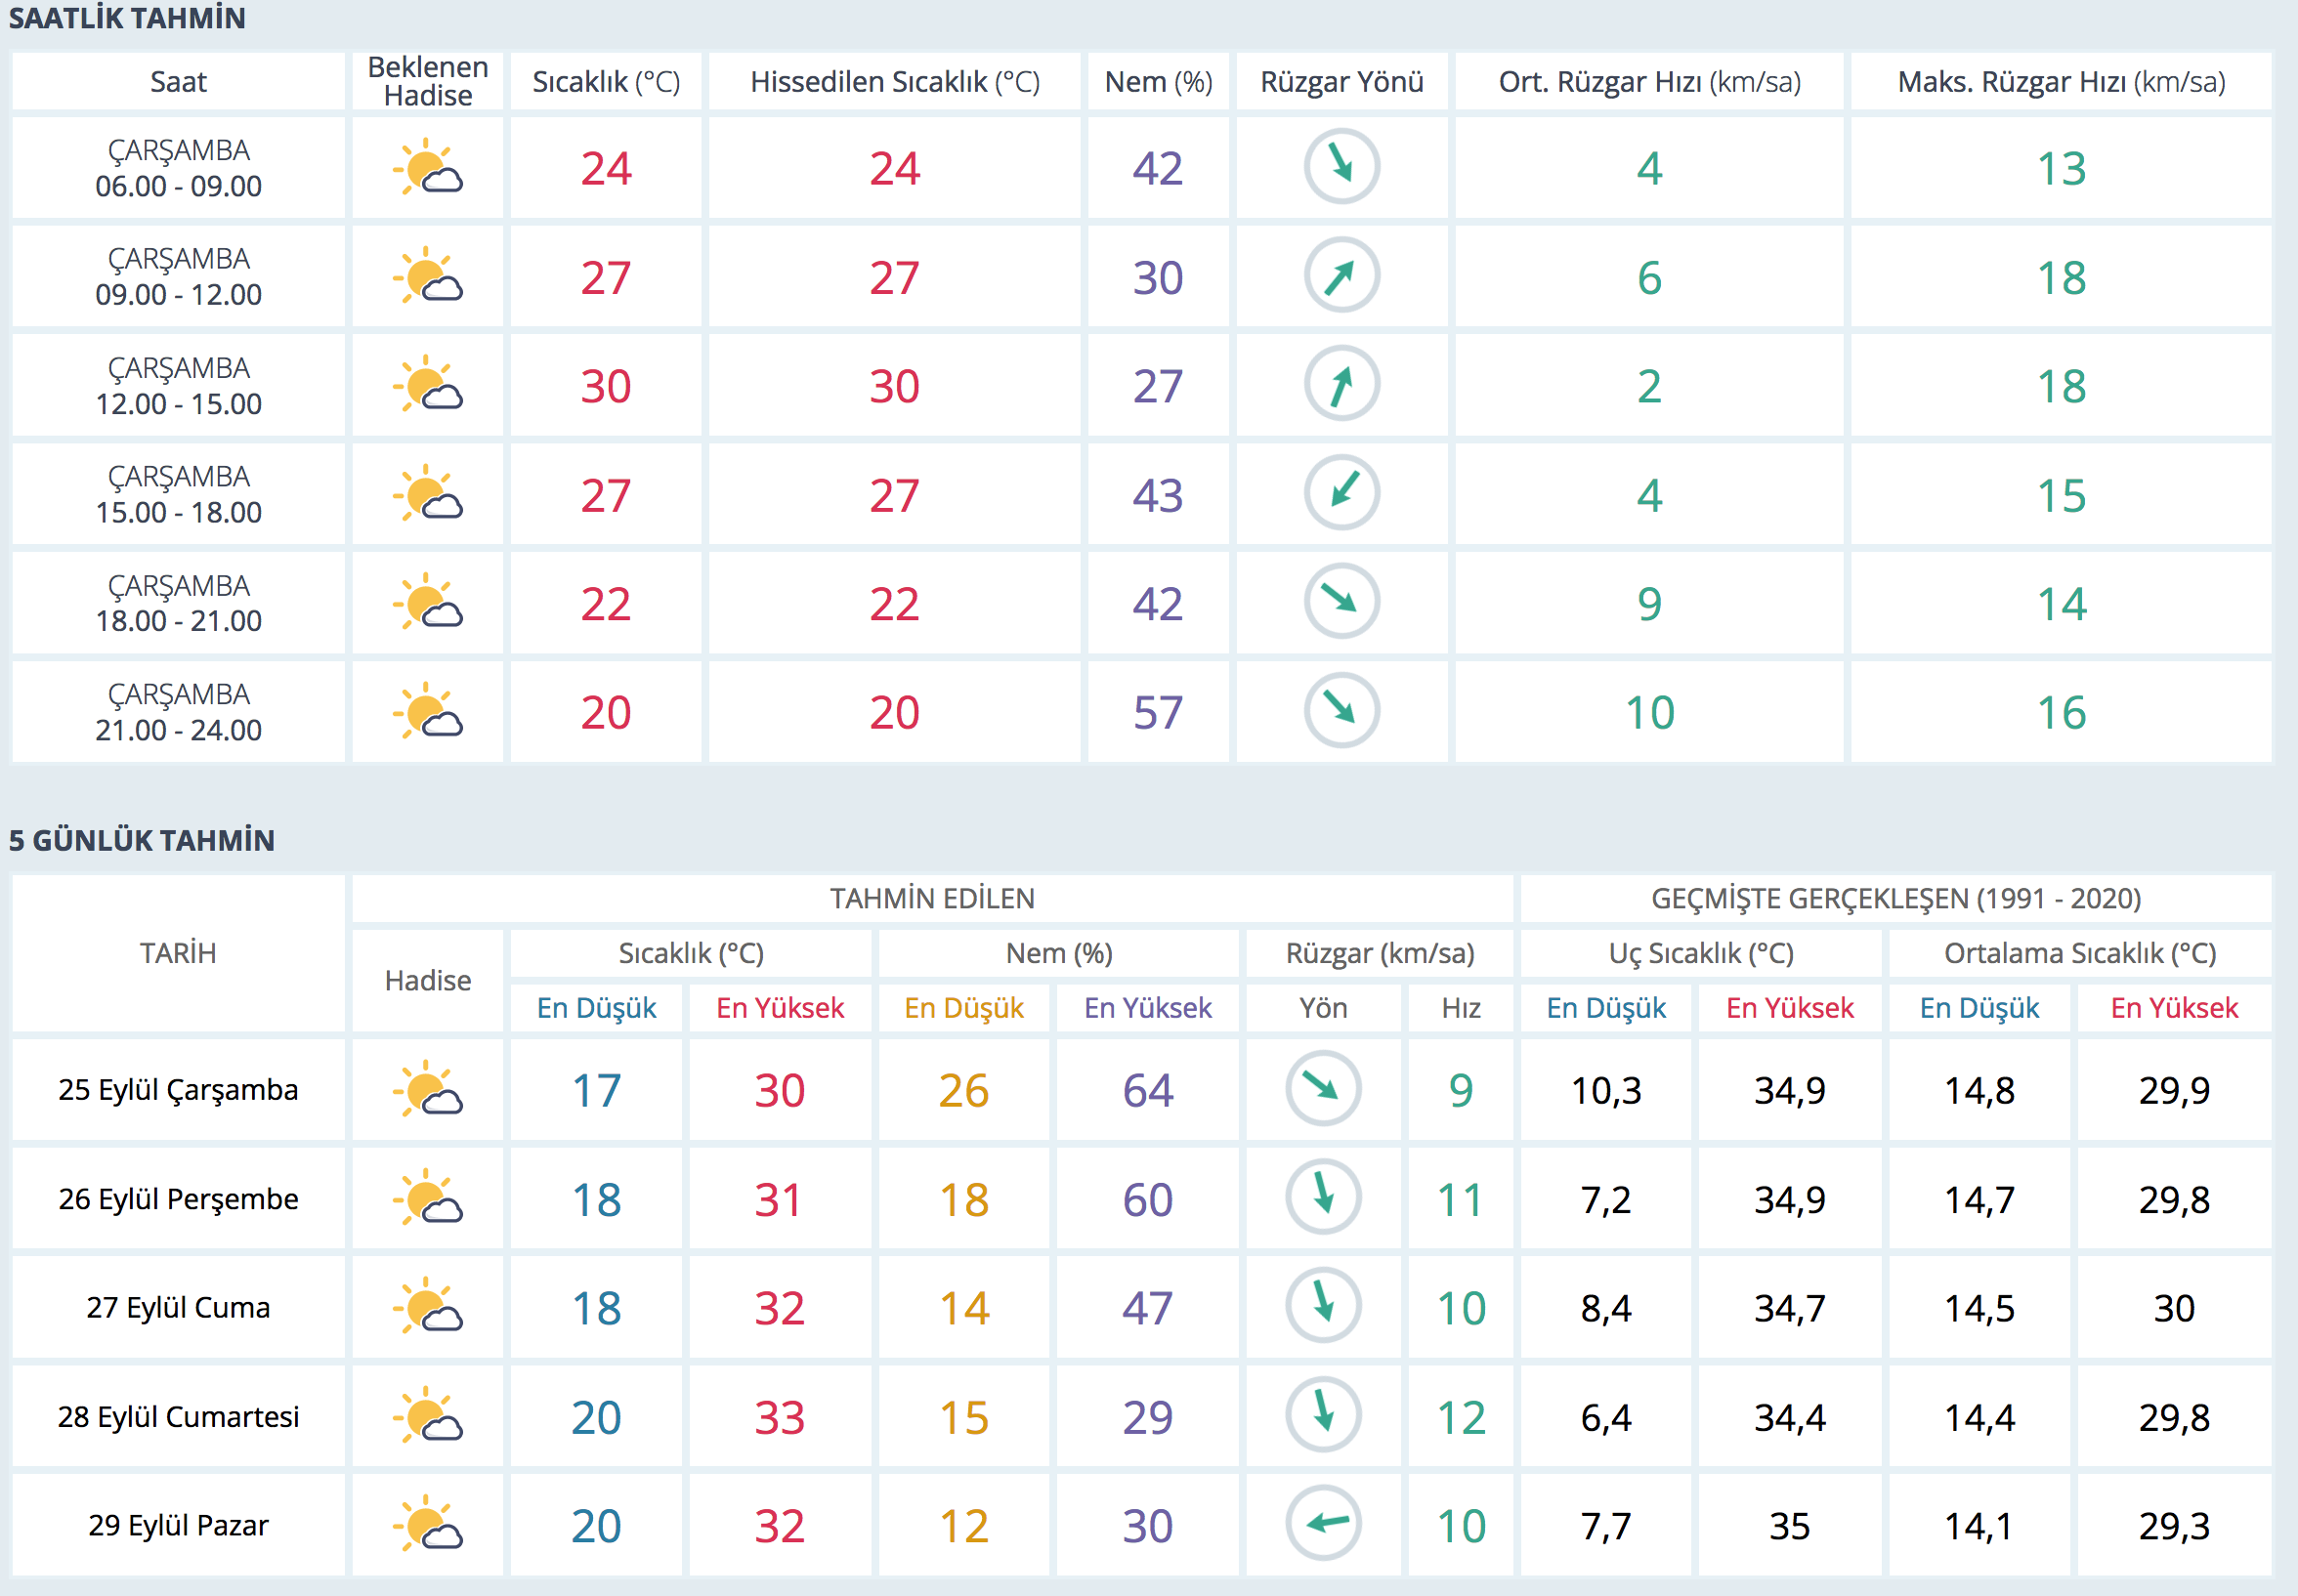Click partly cloudy icon for 26 Eylül Perşembe
Viewport: 2298px width, 1596px height.
[428, 1197]
